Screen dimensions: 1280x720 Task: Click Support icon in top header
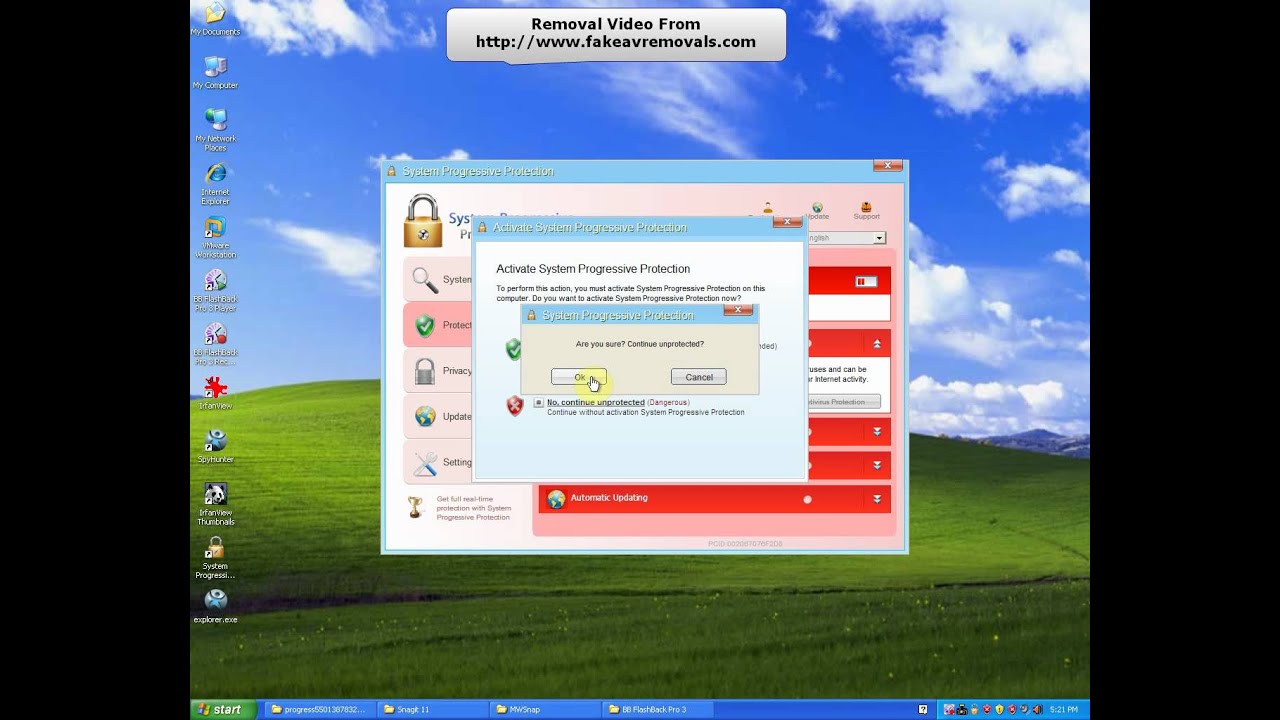(x=866, y=211)
